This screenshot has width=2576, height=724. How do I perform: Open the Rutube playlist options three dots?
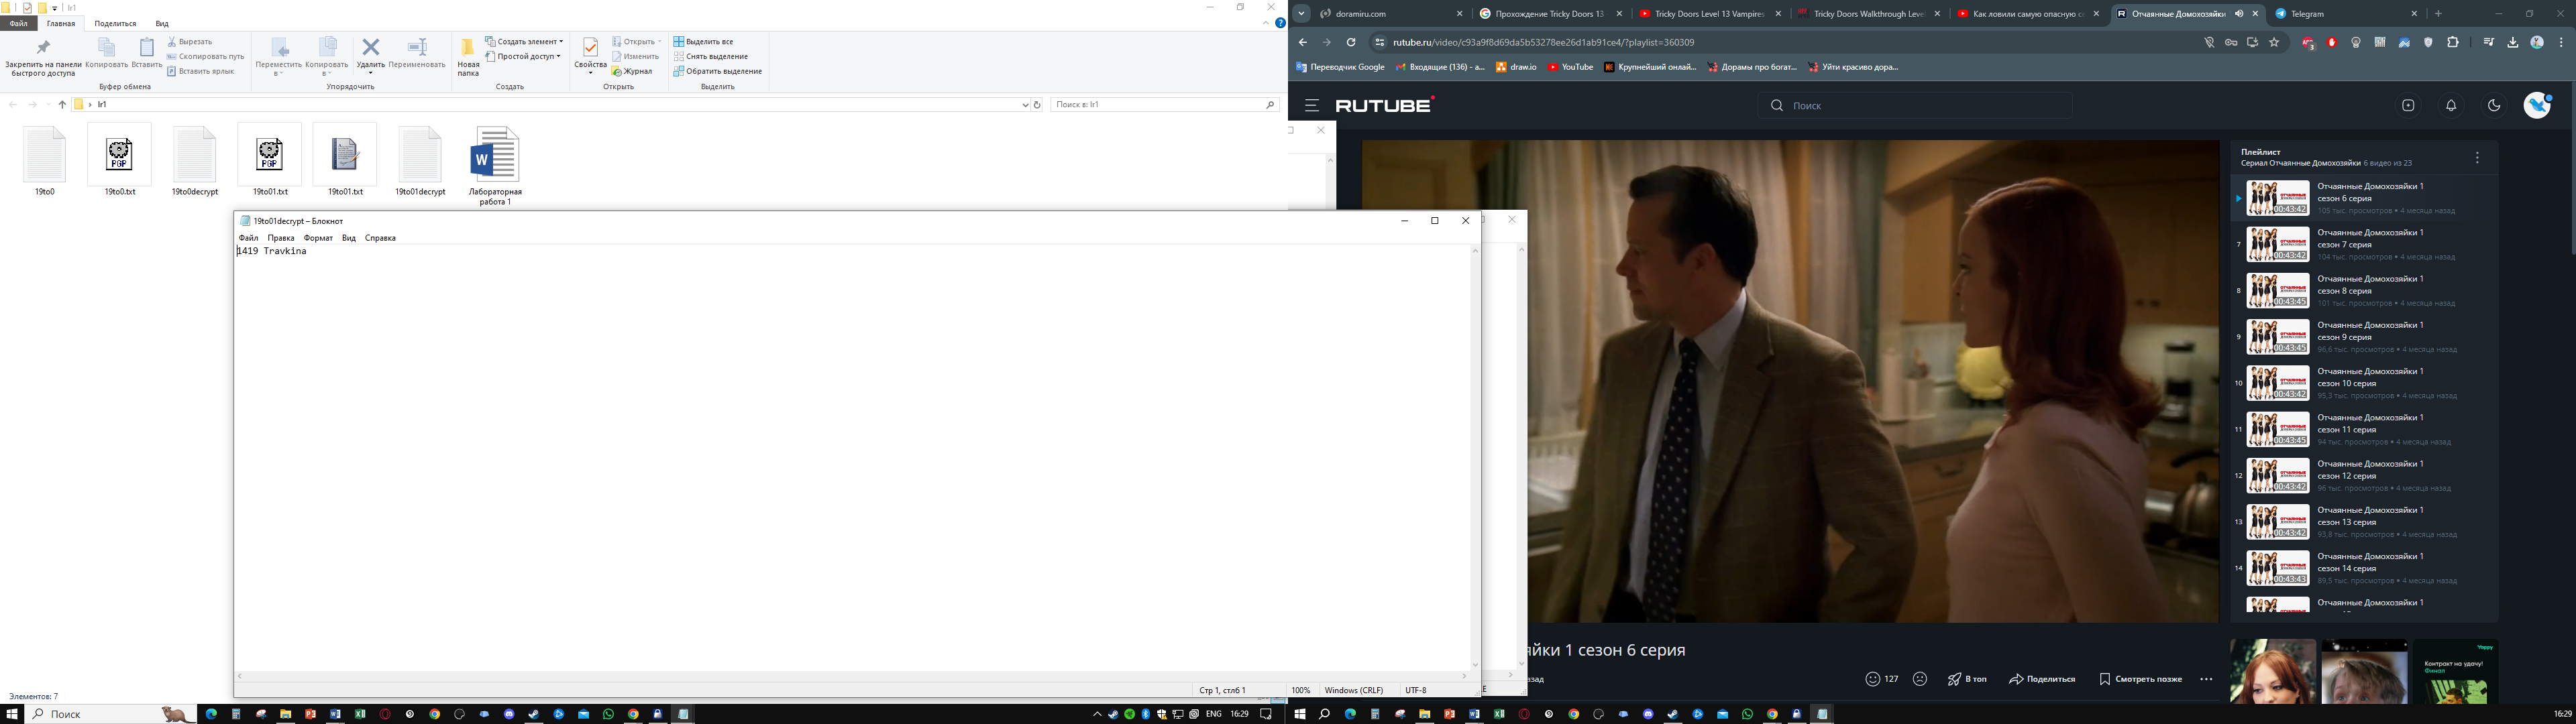tap(2477, 158)
